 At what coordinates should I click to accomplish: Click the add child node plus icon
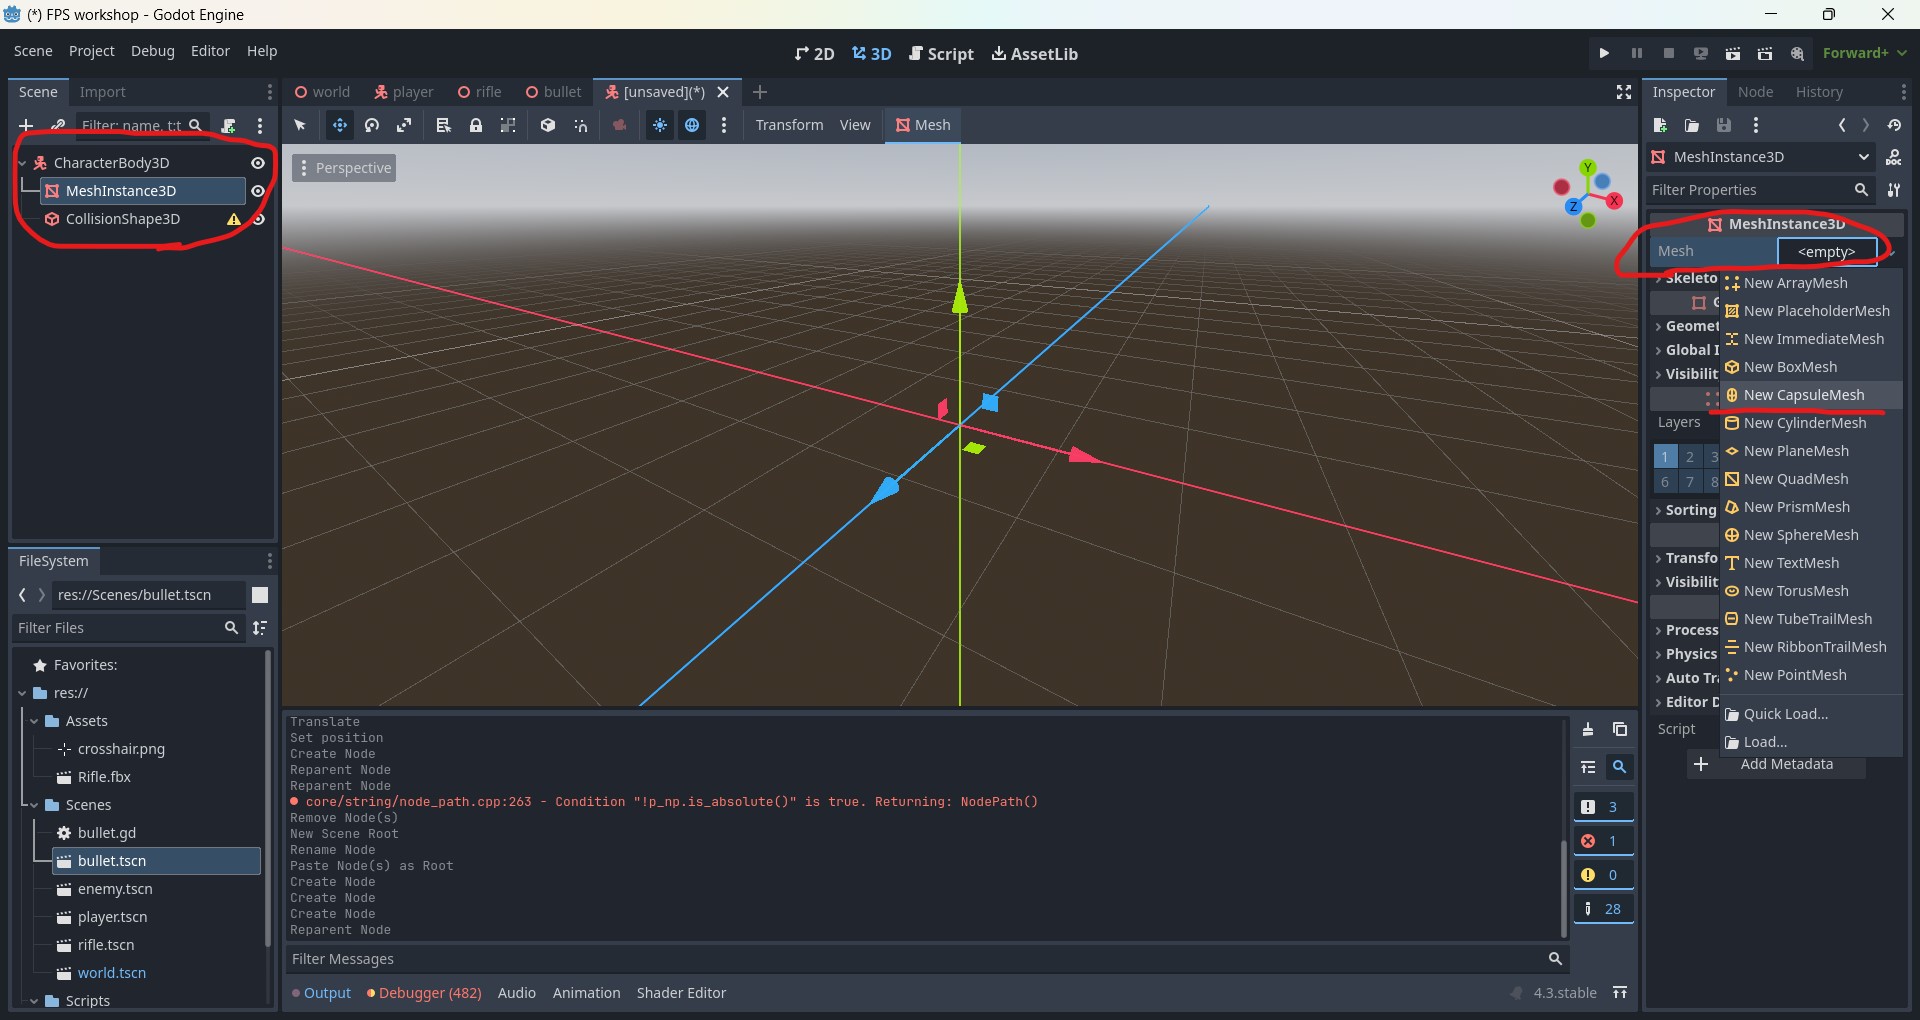[x=26, y=125]
